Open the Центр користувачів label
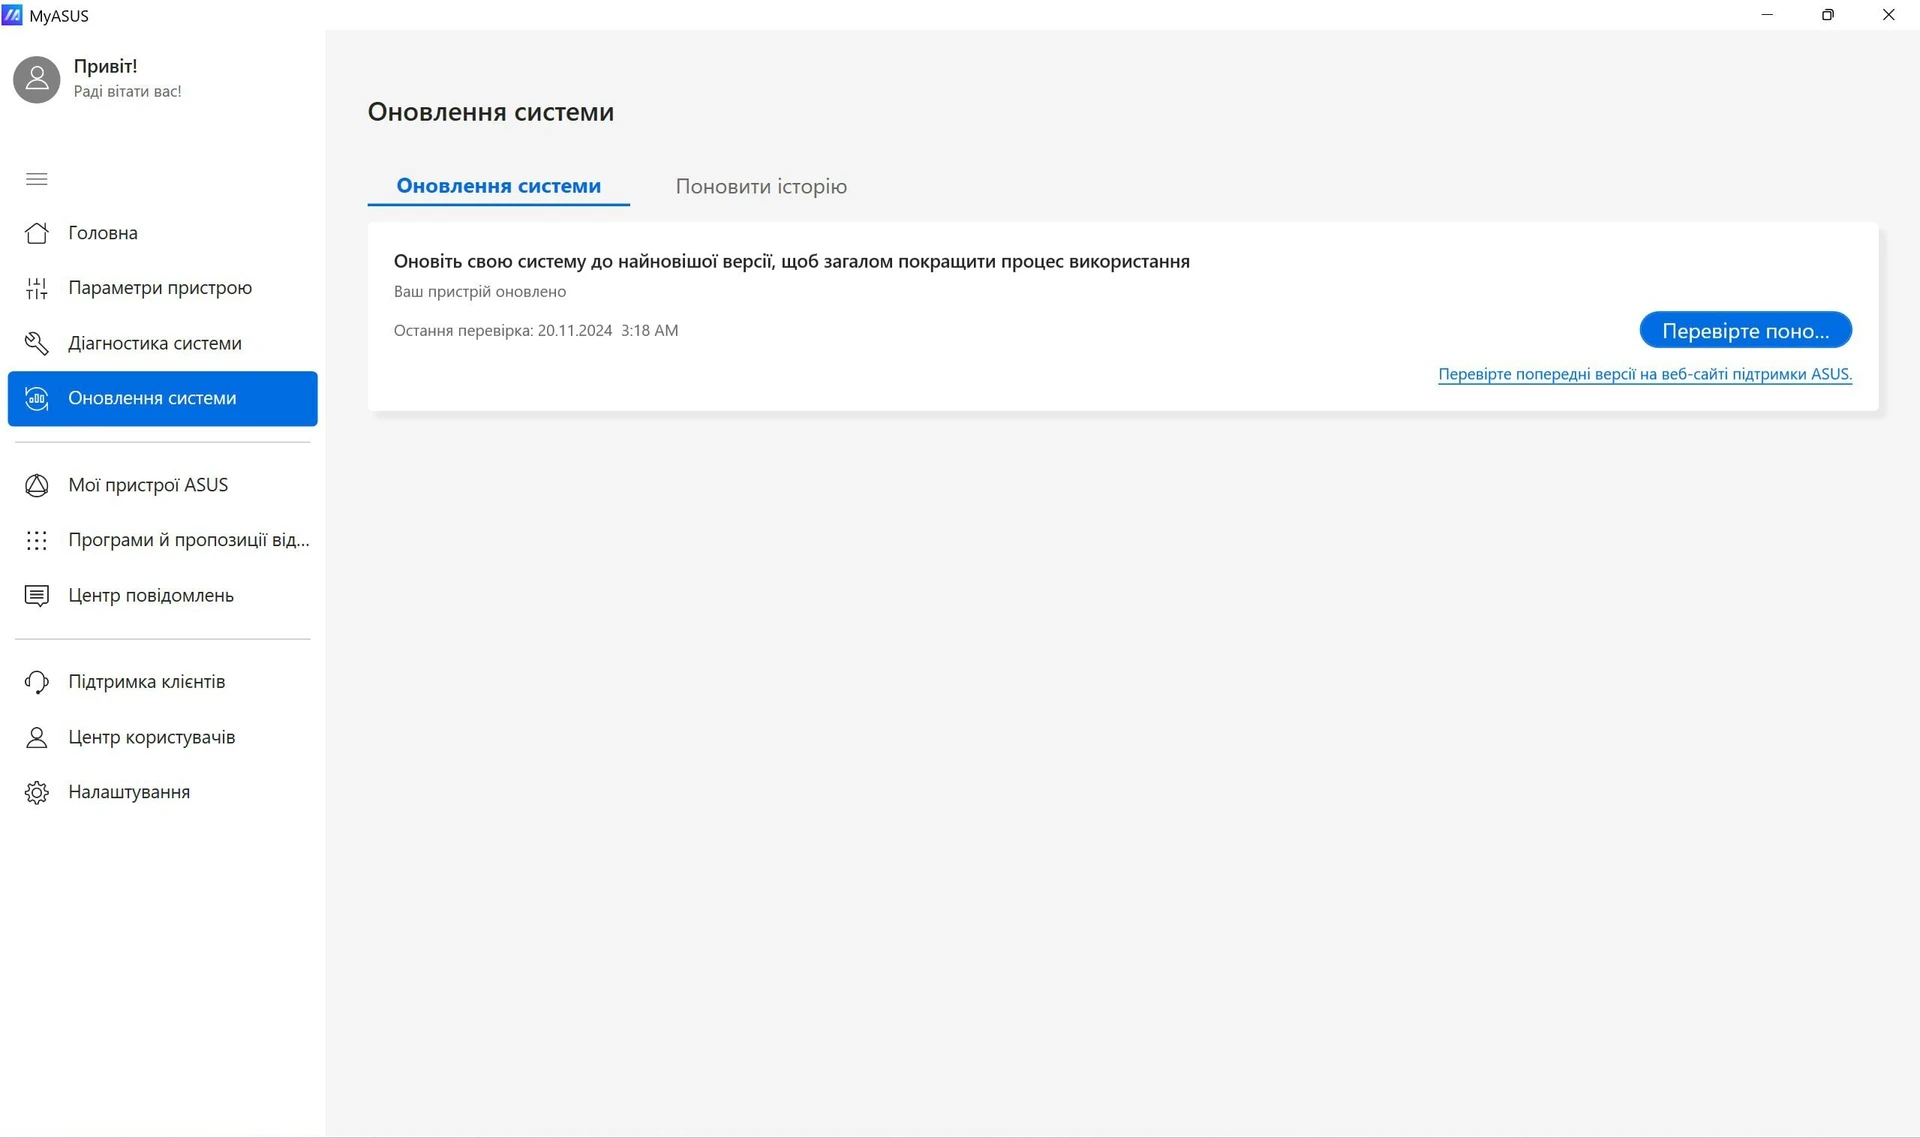 click(152, 737)
